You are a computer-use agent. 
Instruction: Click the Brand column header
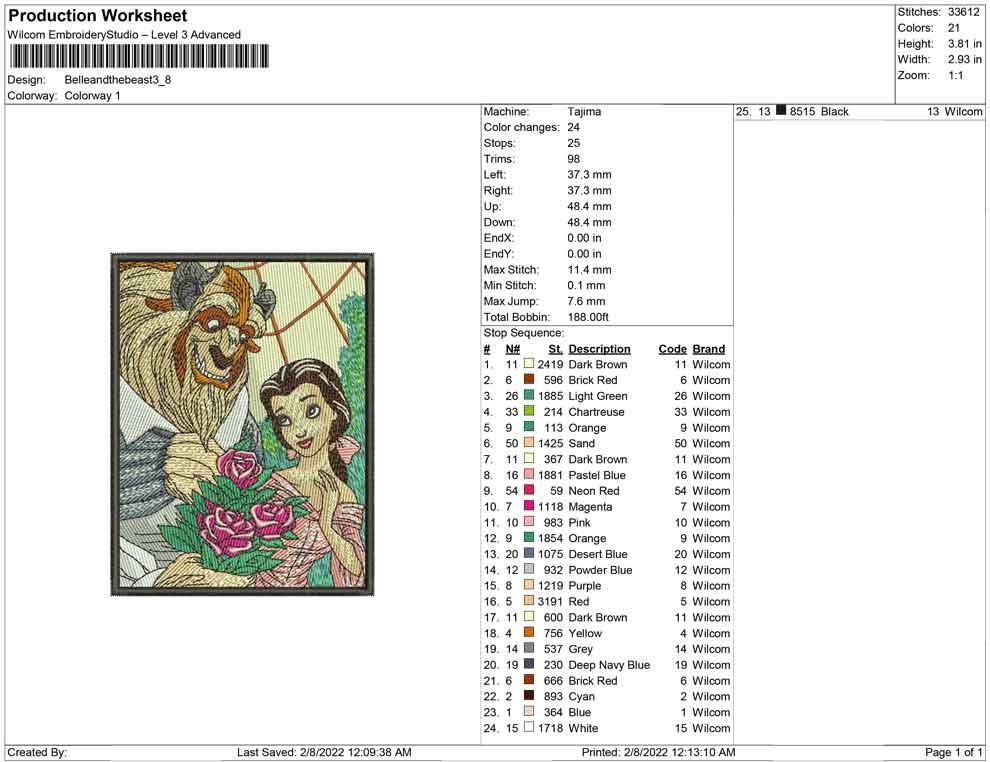pos(708,348)
